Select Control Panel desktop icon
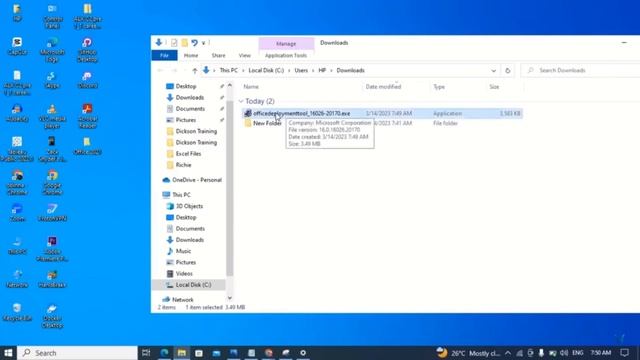The width and height of the screenshot is (640, 360). [x=52, y=16]
